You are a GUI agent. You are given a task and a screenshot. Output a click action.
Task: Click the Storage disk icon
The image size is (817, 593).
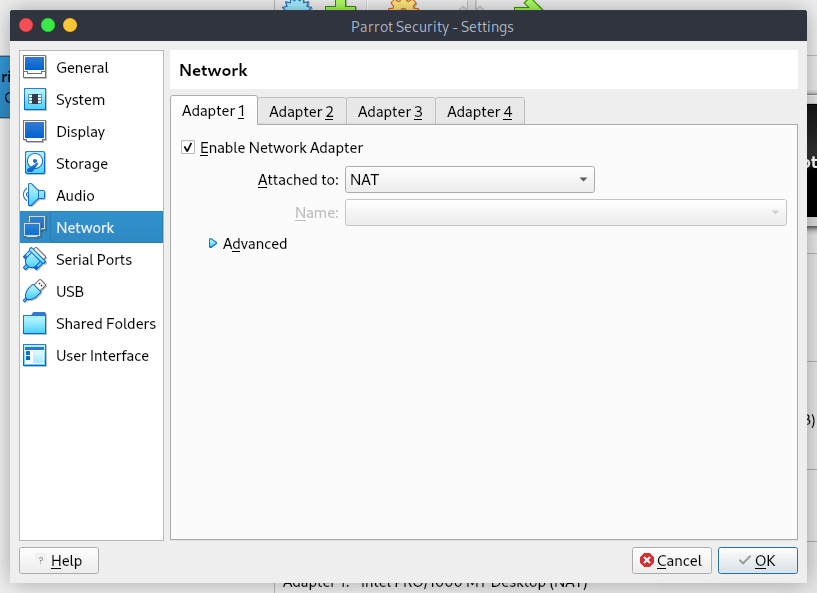[35, 164]
